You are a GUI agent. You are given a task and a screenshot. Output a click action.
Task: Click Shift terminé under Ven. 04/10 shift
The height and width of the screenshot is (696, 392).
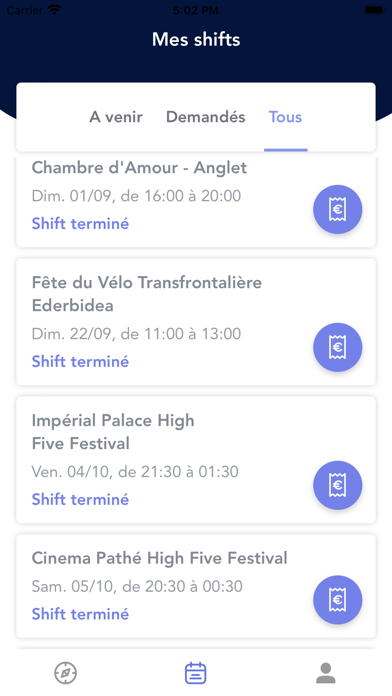coord(80,499)
